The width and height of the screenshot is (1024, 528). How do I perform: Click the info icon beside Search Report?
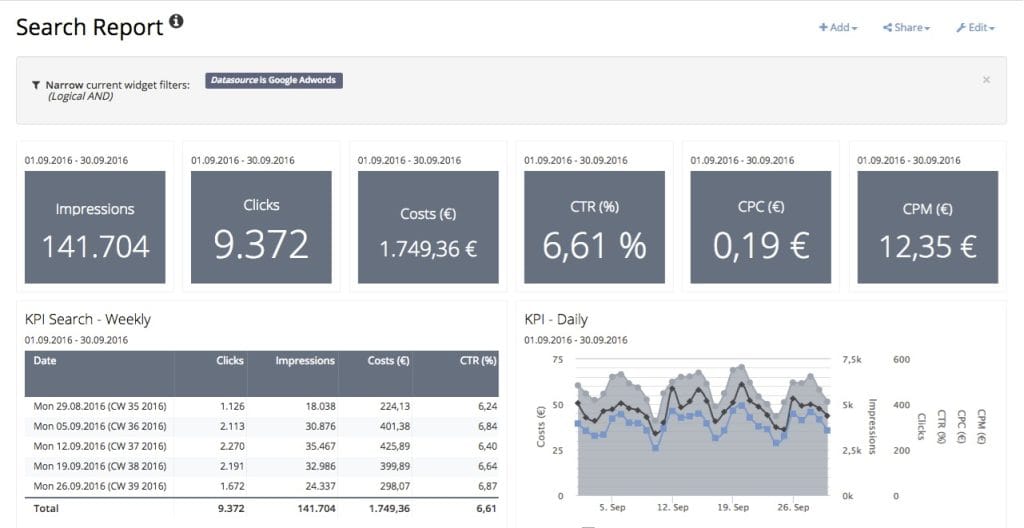click(x=177, y=22)
